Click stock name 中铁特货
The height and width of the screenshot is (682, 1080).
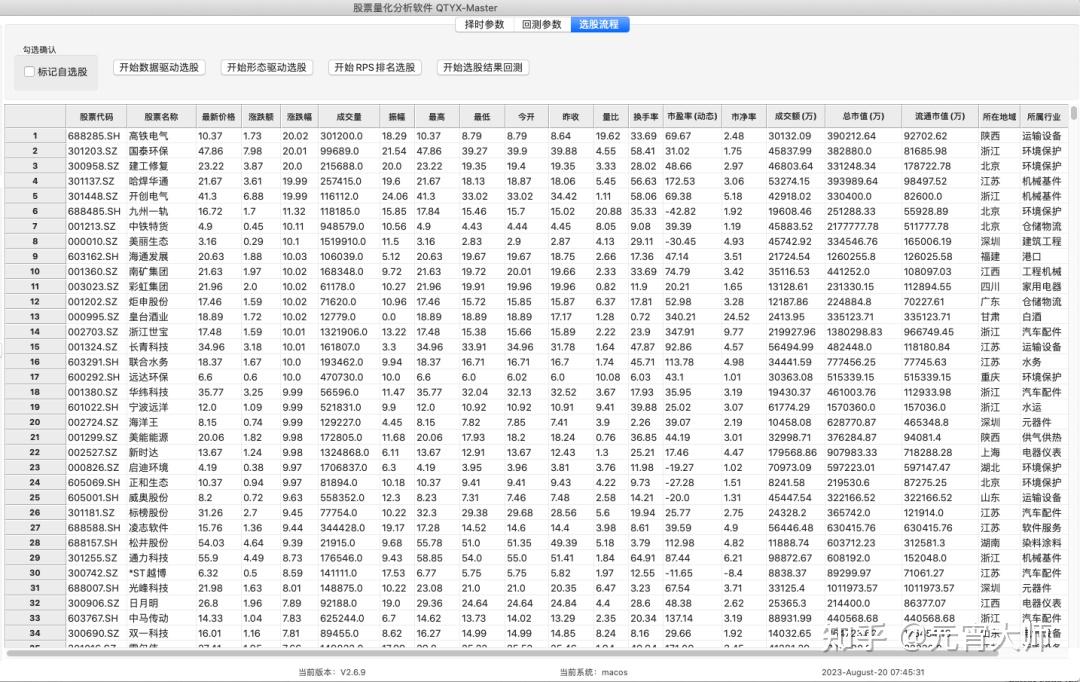pyautogui.click(x=149, y=227)
